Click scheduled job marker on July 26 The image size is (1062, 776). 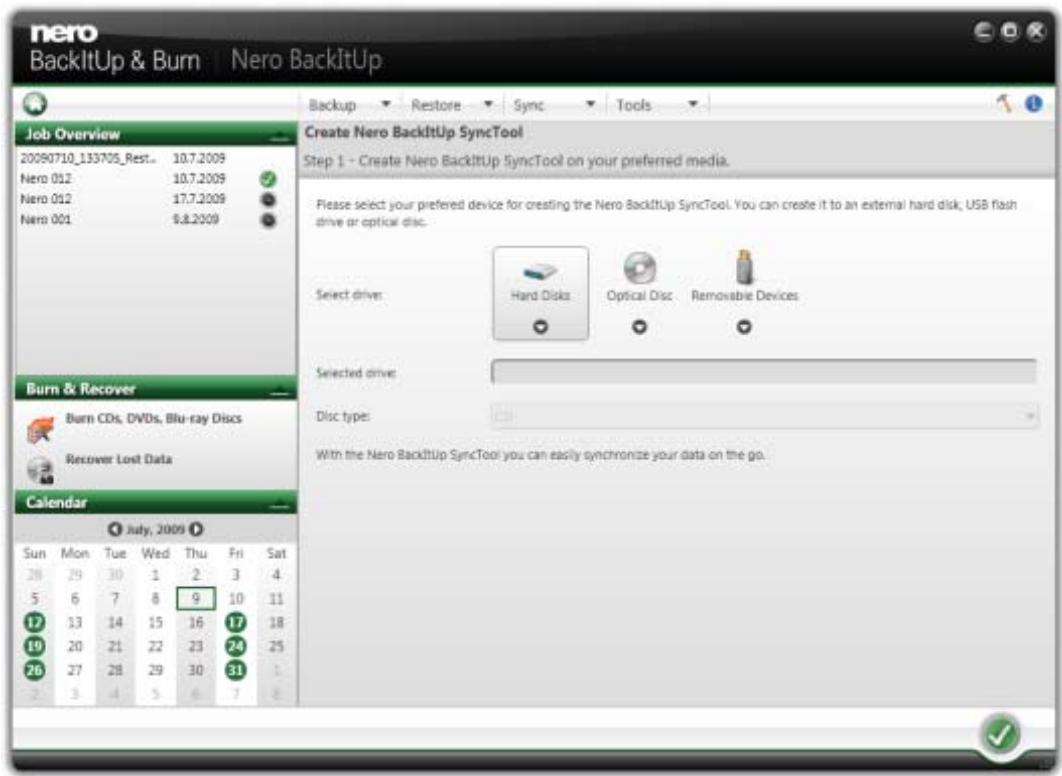[x=35, y=670]
